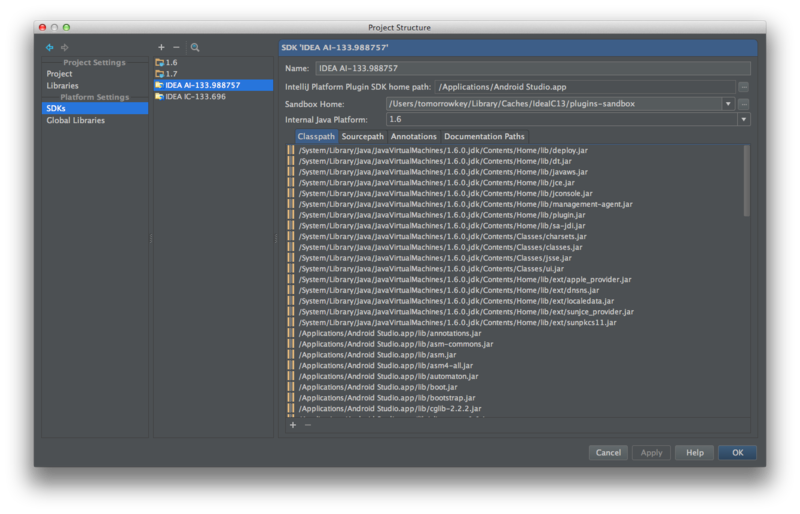Select the deploy.jar classpath entry
The height and width of the screenshot is (514, 800).
(514, 151)
